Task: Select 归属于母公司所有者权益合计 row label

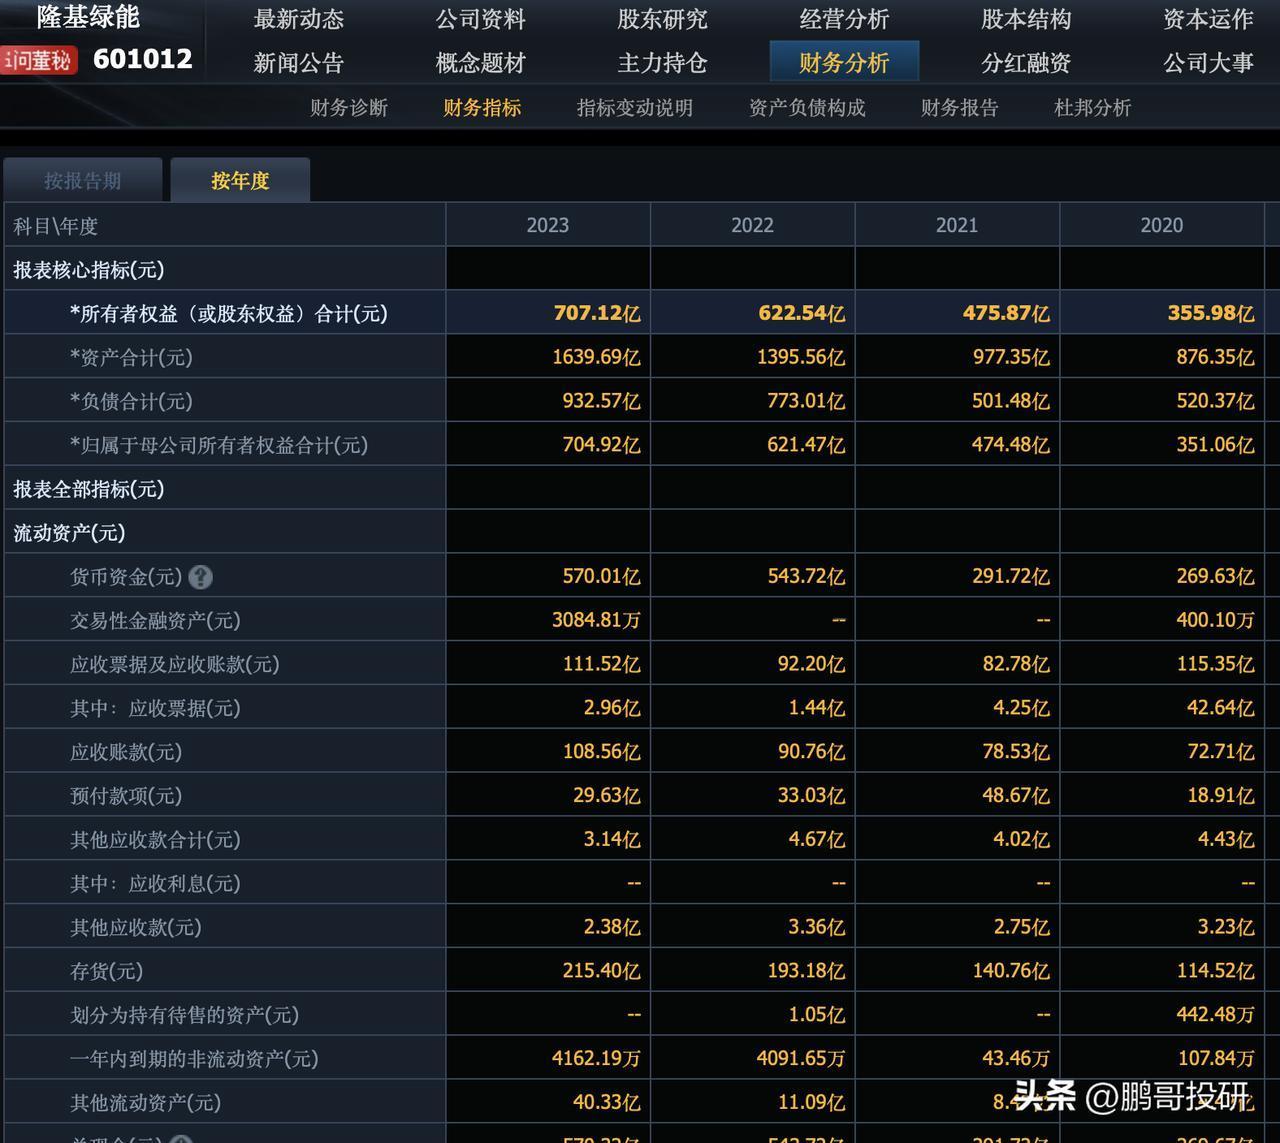Action: pos(219,445)
